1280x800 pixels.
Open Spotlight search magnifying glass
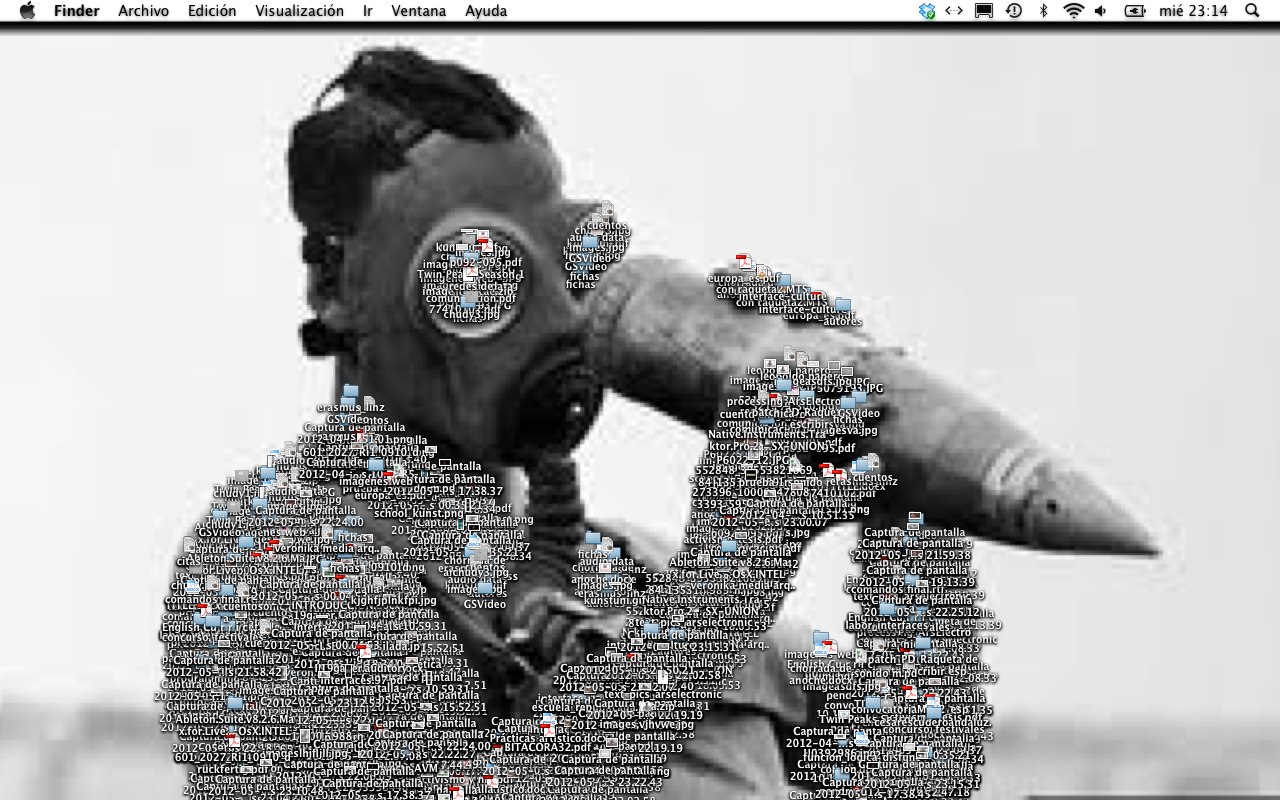(1252, 11)
